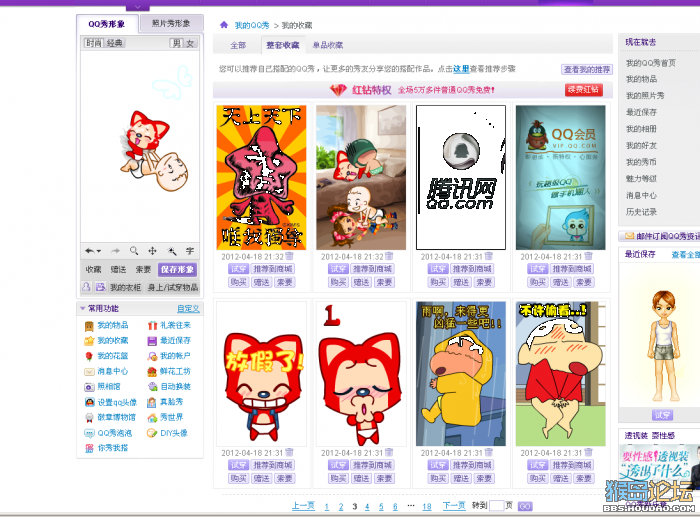This screenshot has height=517, width=700.
Task: Click the flower basket icon for 鲜花工坊
Action: 152,371
